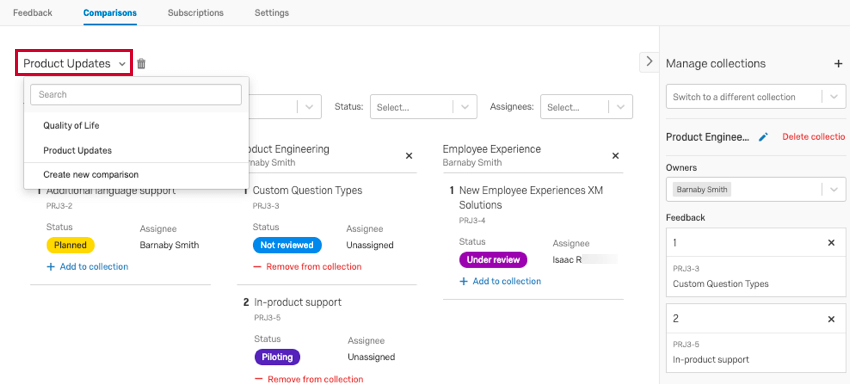Add a new collection with plus icon
Screen dimensions: 850x384
[x=838, y=64]
